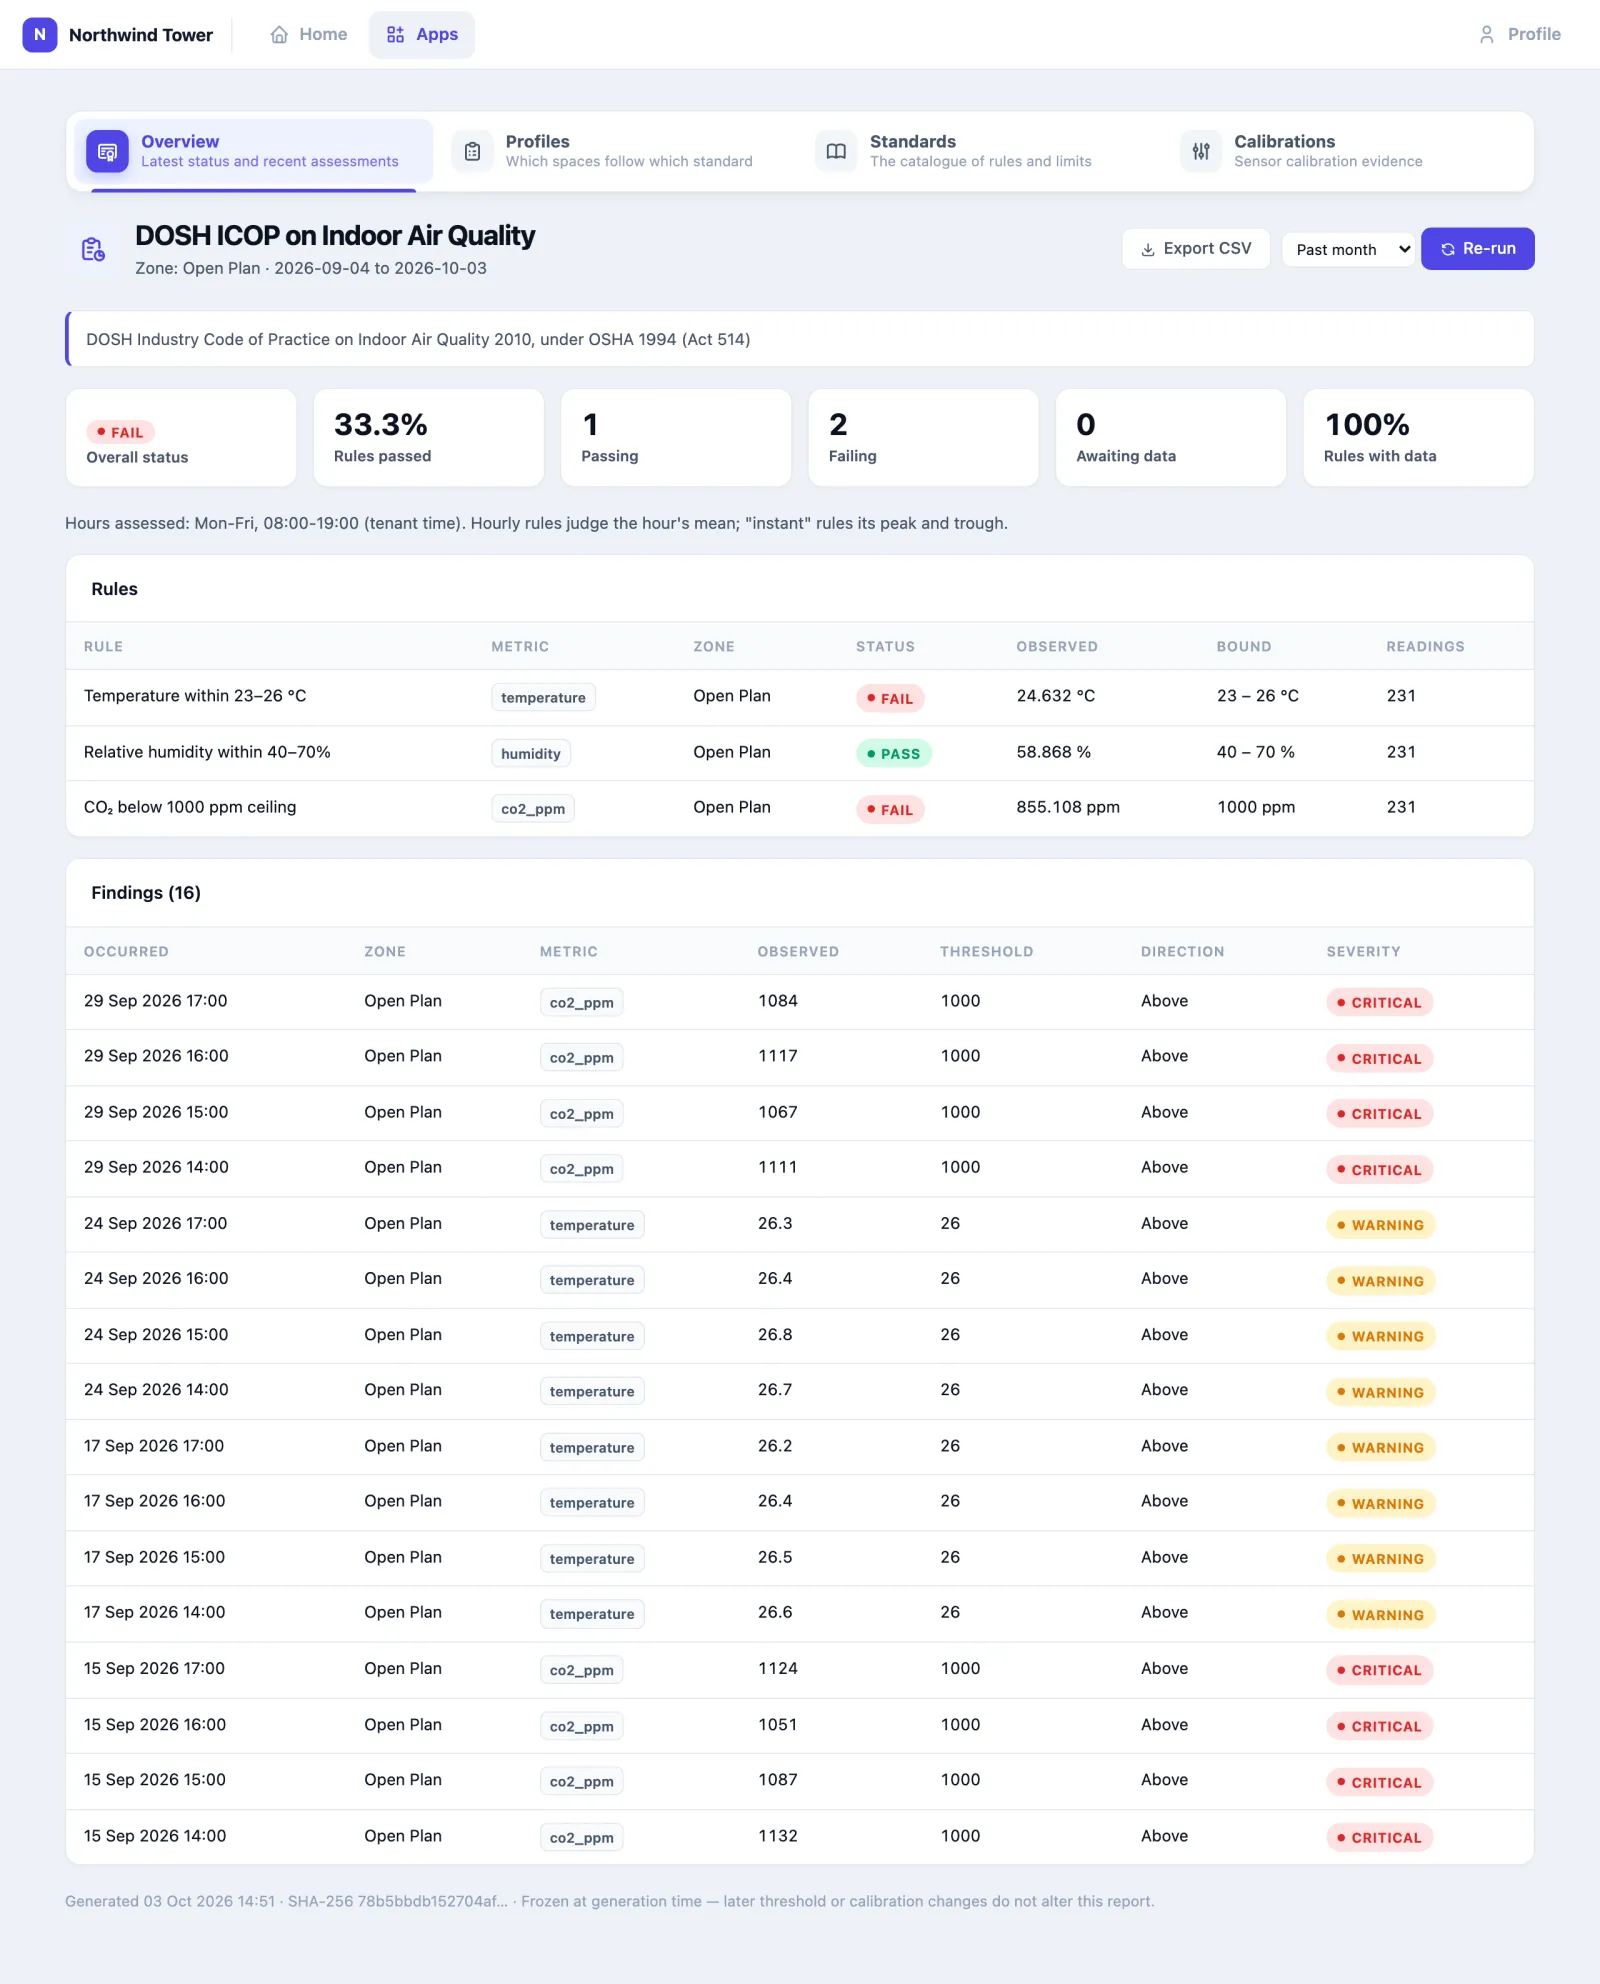This screenshot has height=1984, width=1600.
Task: Click the 2 Failing summary card
Action: [x=924, y=438]
